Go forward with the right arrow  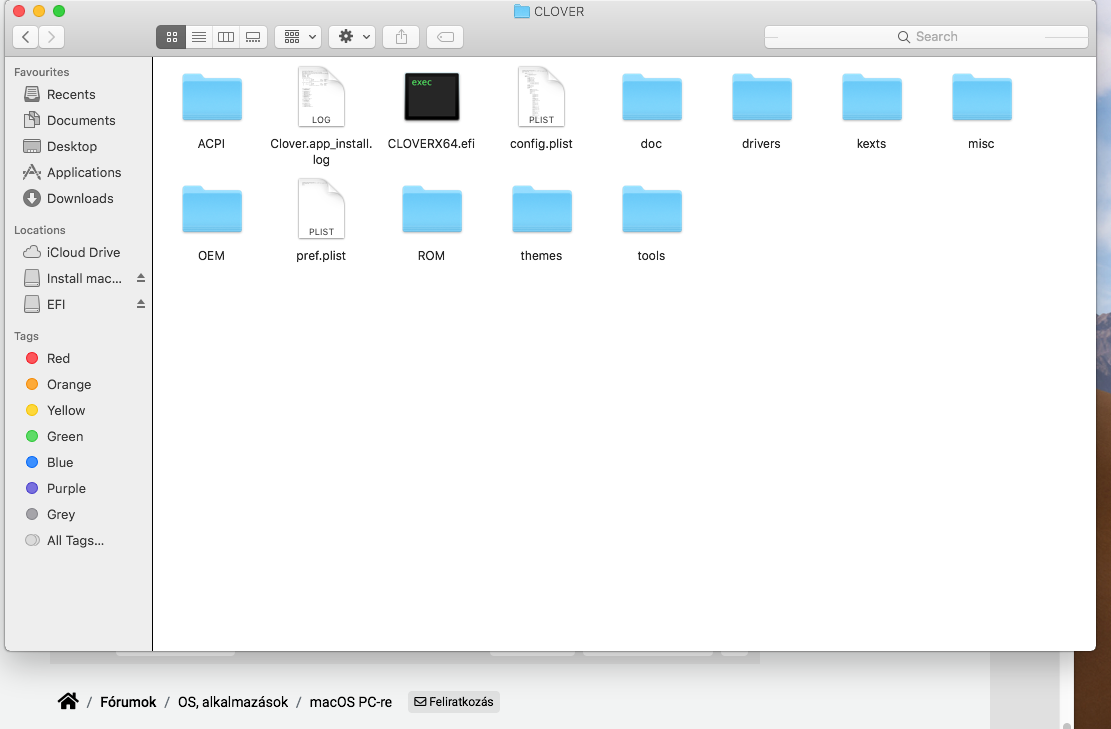point(51,37)
